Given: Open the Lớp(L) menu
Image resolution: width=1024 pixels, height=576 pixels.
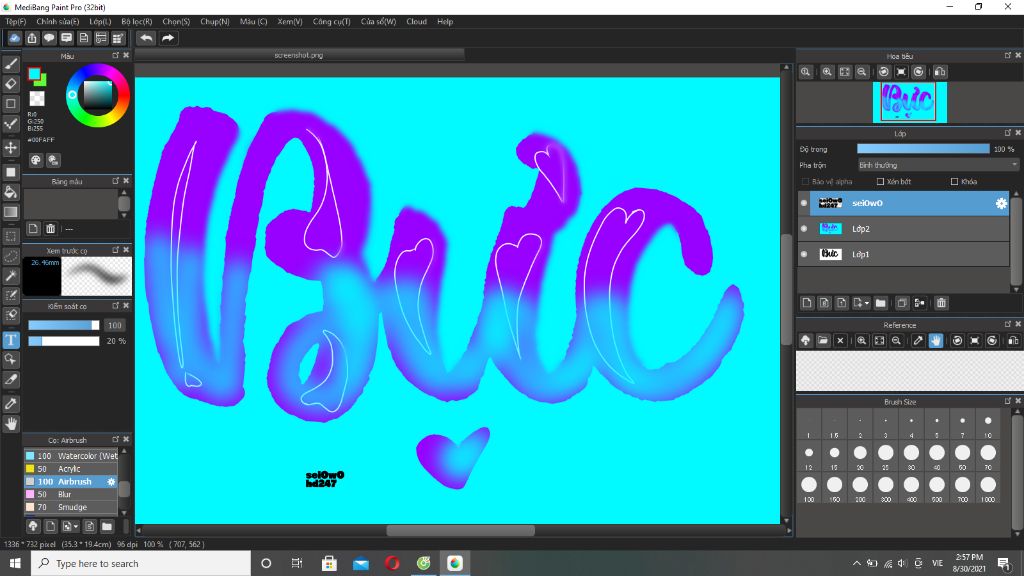Looking at the screenshot, I should pos(100,22).
